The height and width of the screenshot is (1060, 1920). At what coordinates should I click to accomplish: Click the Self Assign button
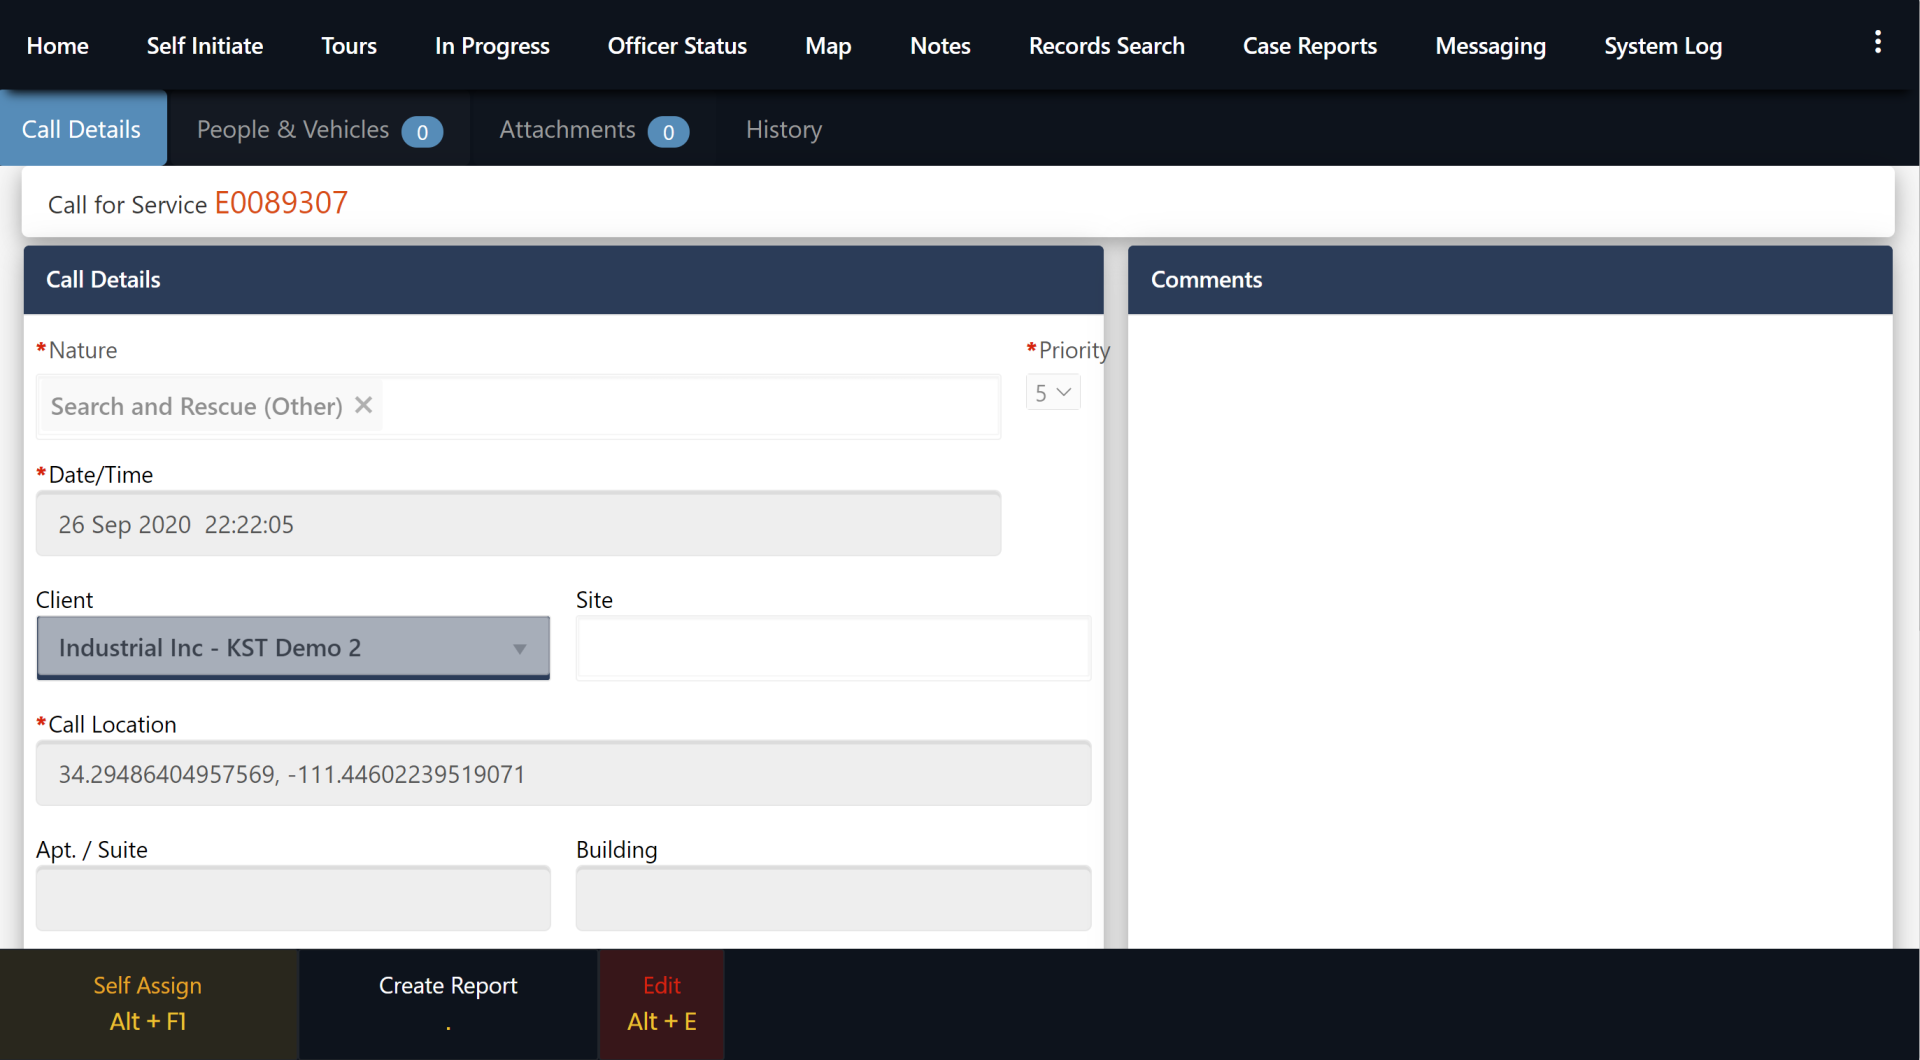[148, 1003]
